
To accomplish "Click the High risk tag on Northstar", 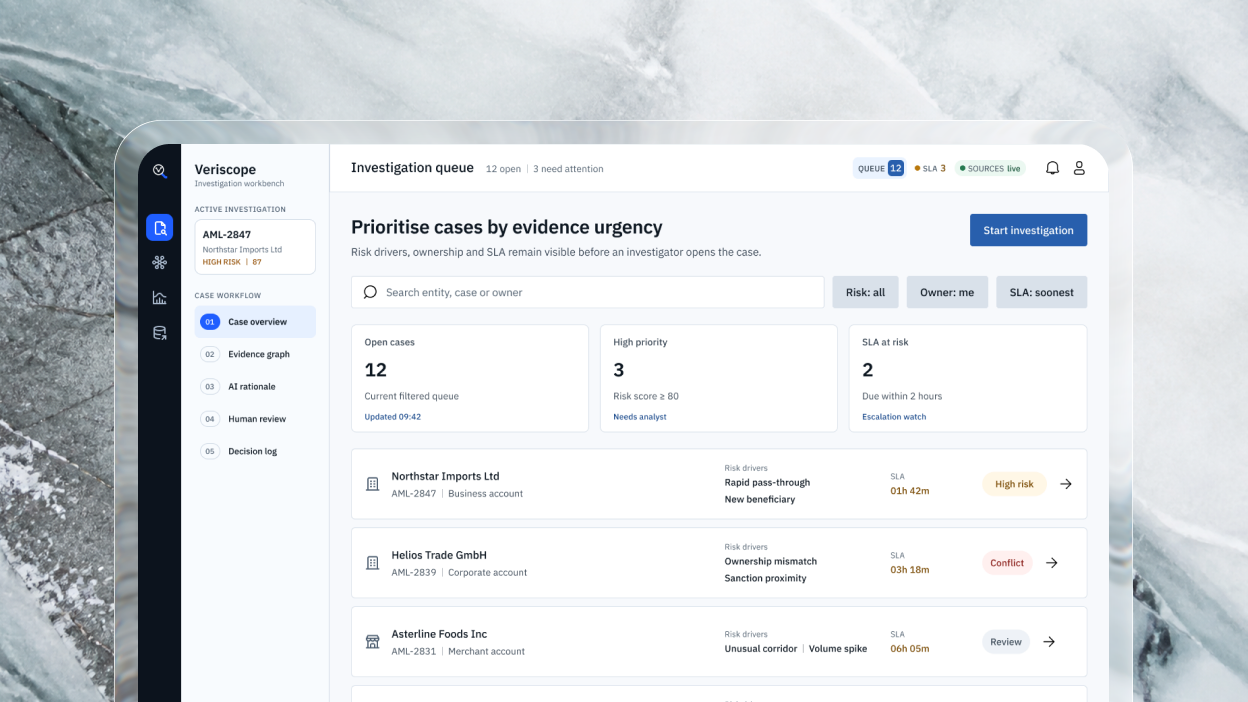I will point(1014,484).
